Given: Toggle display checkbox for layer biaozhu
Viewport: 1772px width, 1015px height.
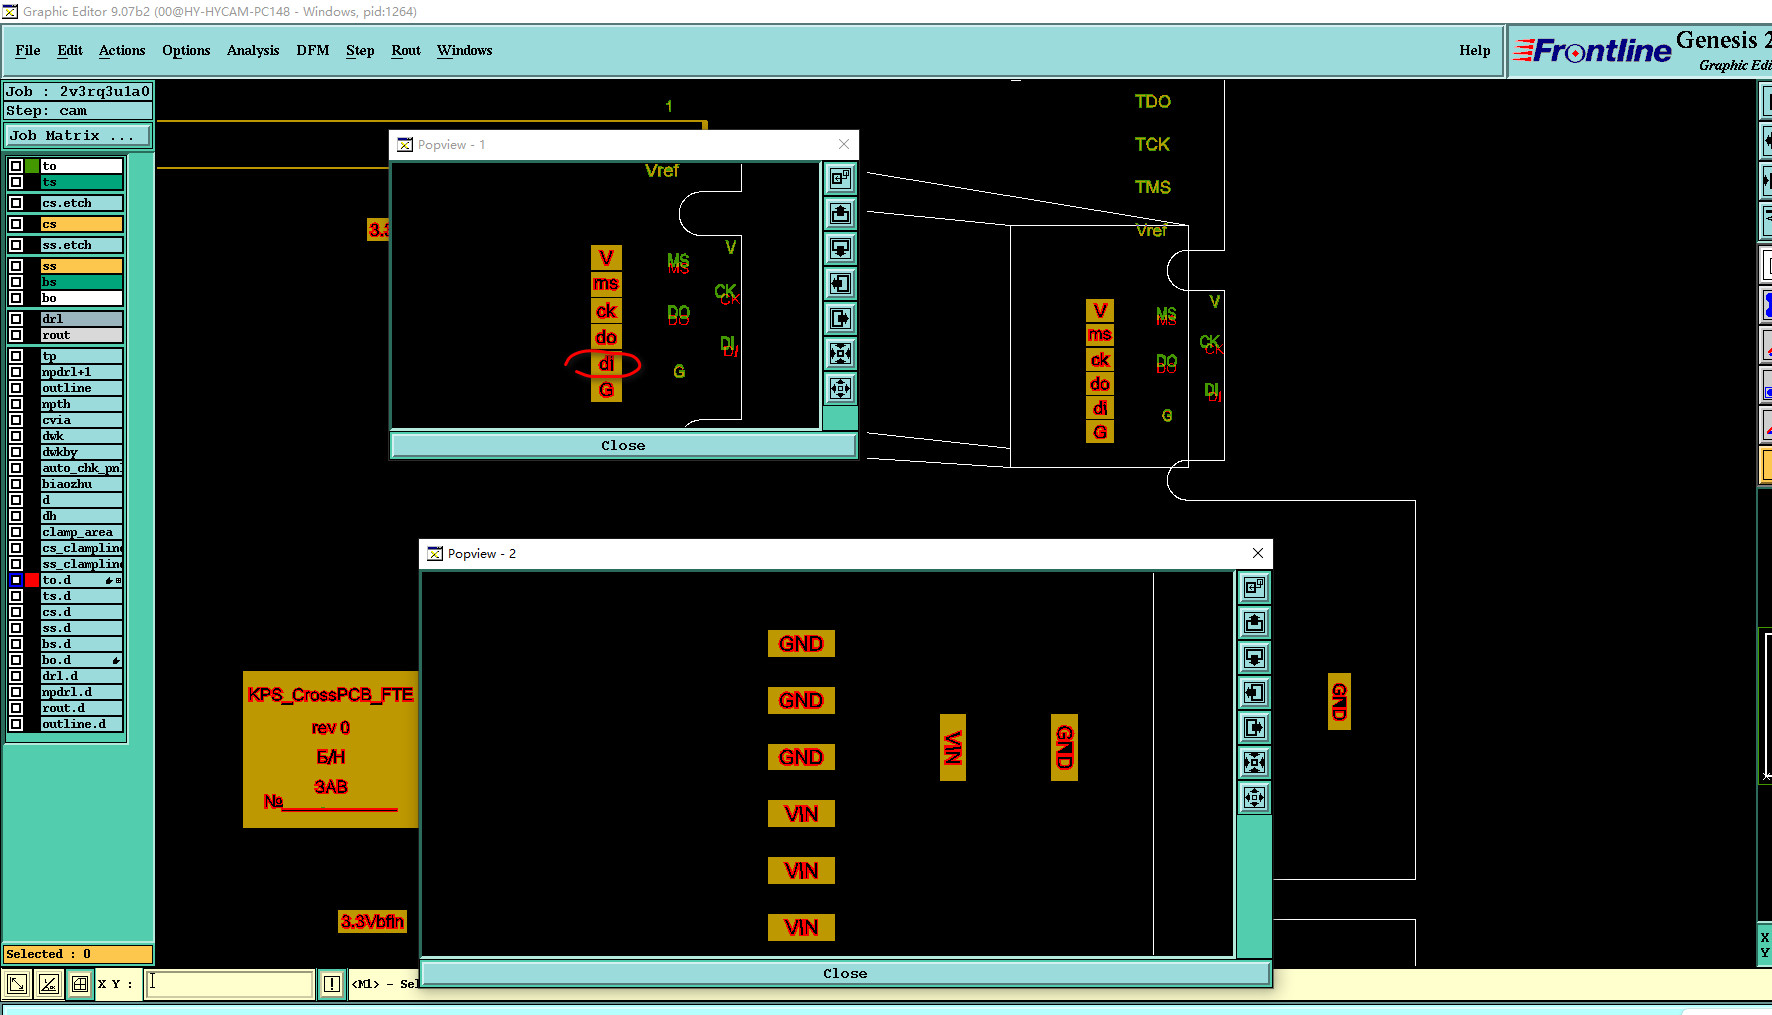Looking at the screenshot, I should coord(16,484).
